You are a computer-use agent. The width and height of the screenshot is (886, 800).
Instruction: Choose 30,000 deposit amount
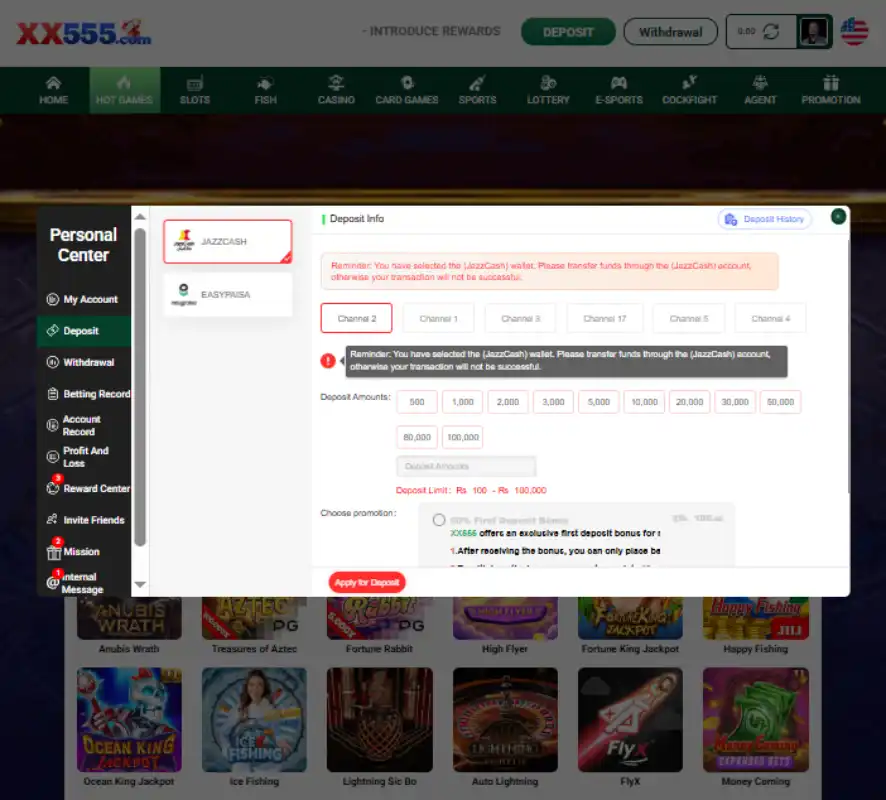pos(735,402)
